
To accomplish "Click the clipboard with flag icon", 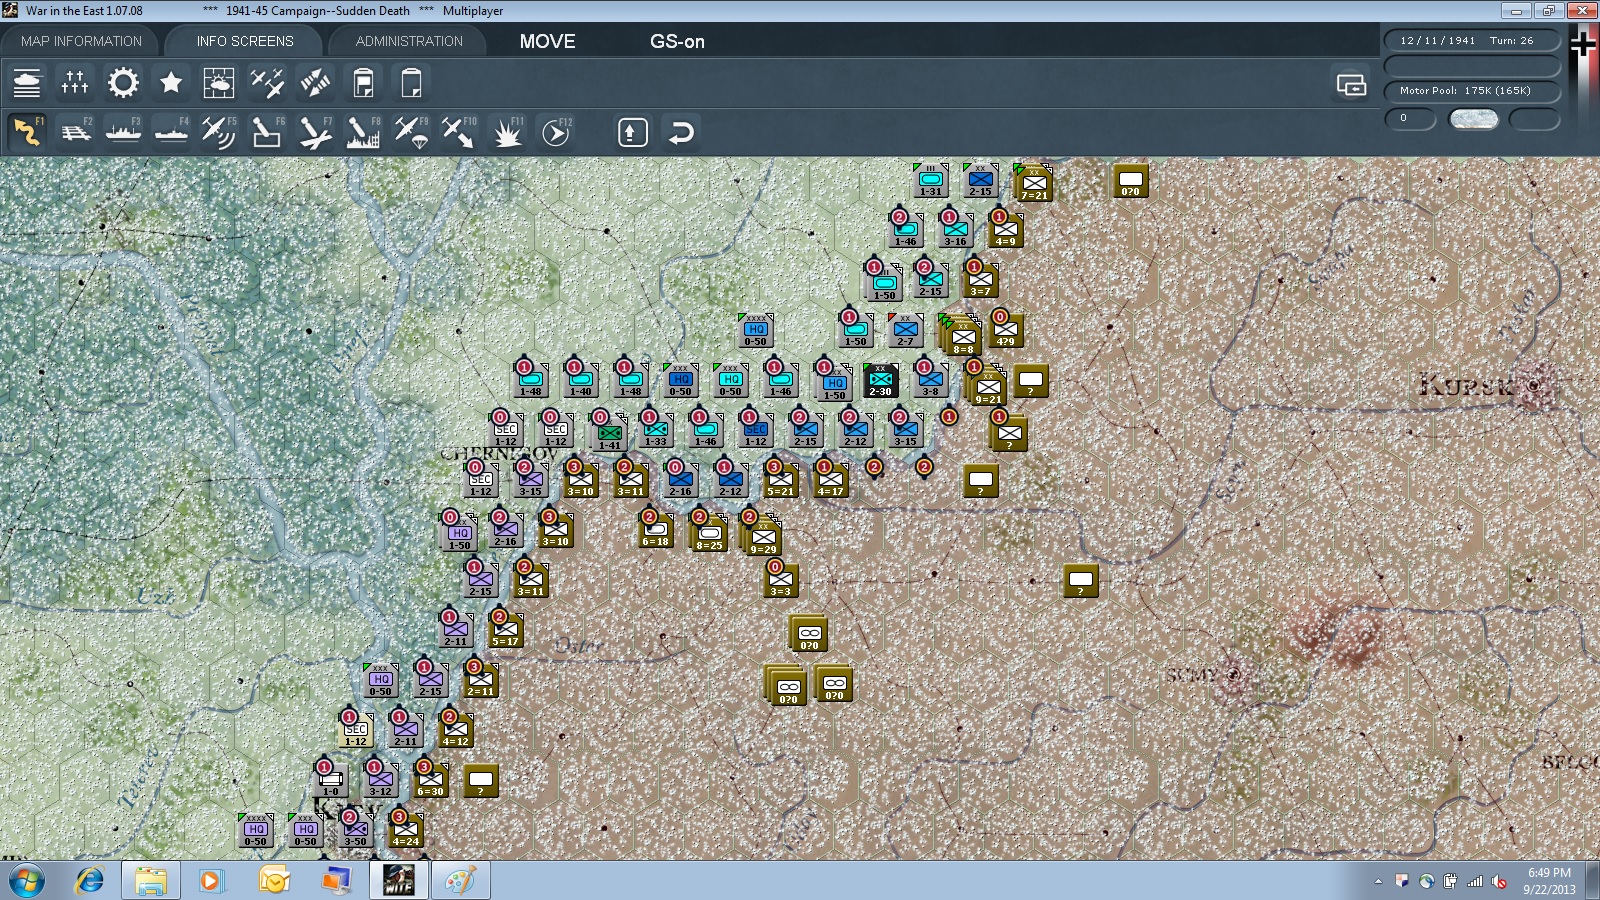I will 363,82.
